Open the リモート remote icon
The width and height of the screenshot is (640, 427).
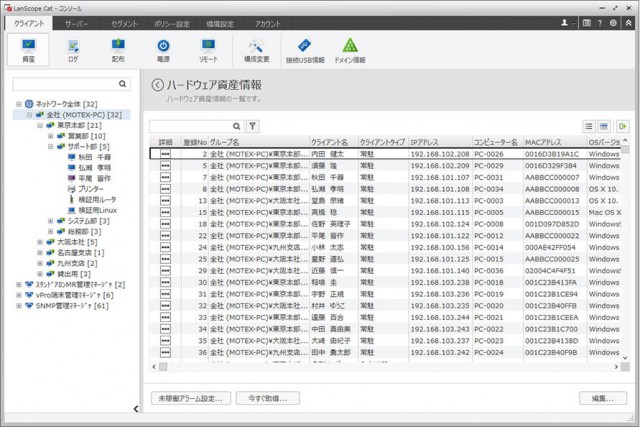pyautogui.click(x=208, y=50)
